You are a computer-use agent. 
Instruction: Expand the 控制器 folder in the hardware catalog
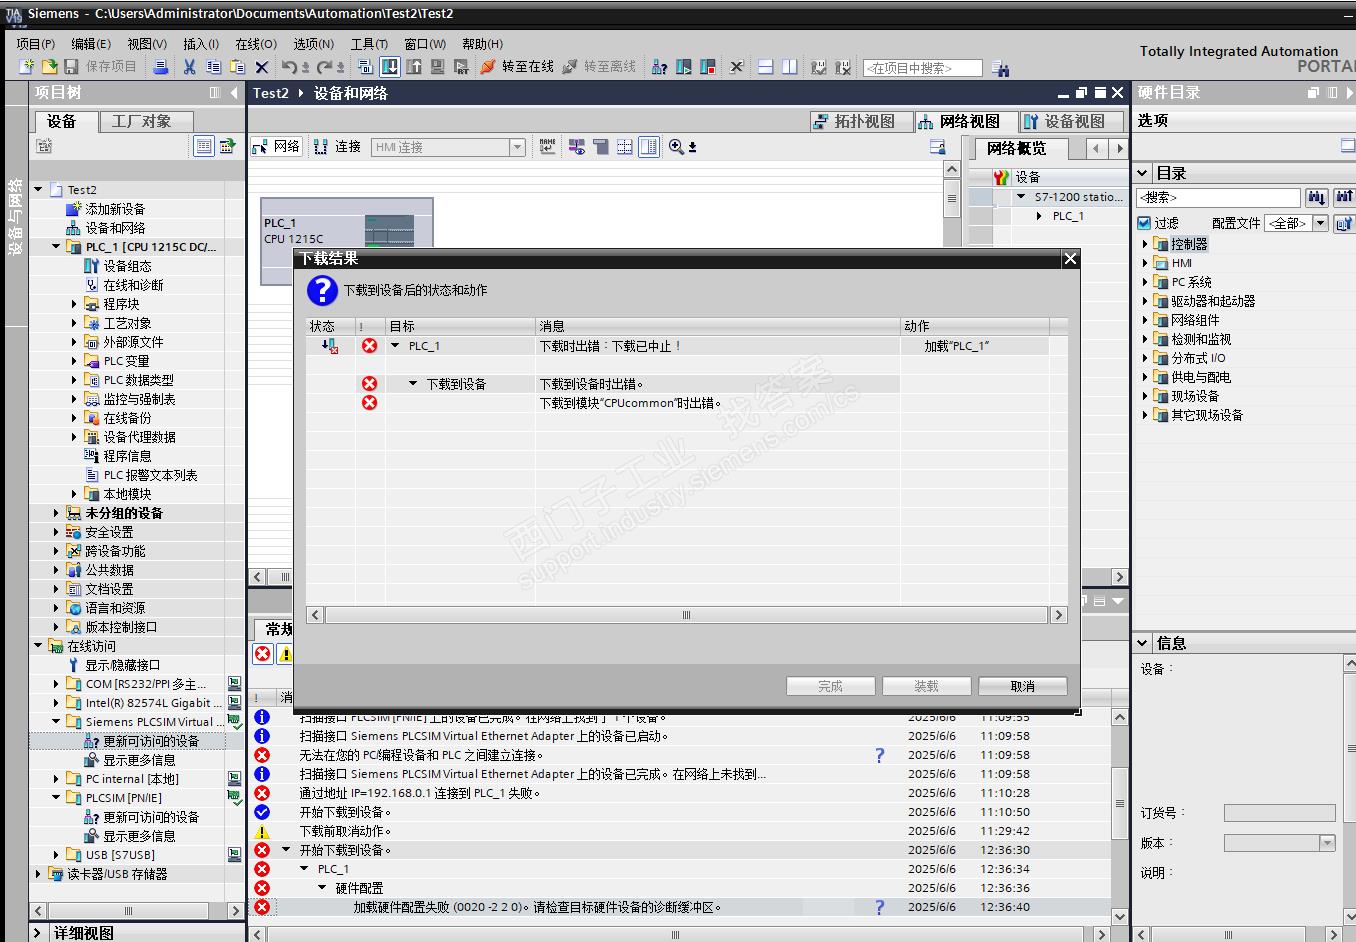click(1145, 244)
